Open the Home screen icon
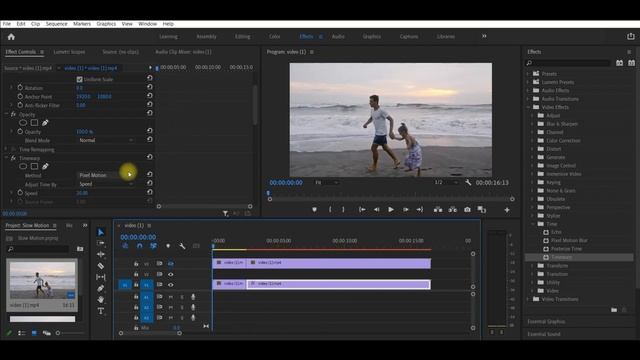Viewport: 640px width, 360px height. 11,37
